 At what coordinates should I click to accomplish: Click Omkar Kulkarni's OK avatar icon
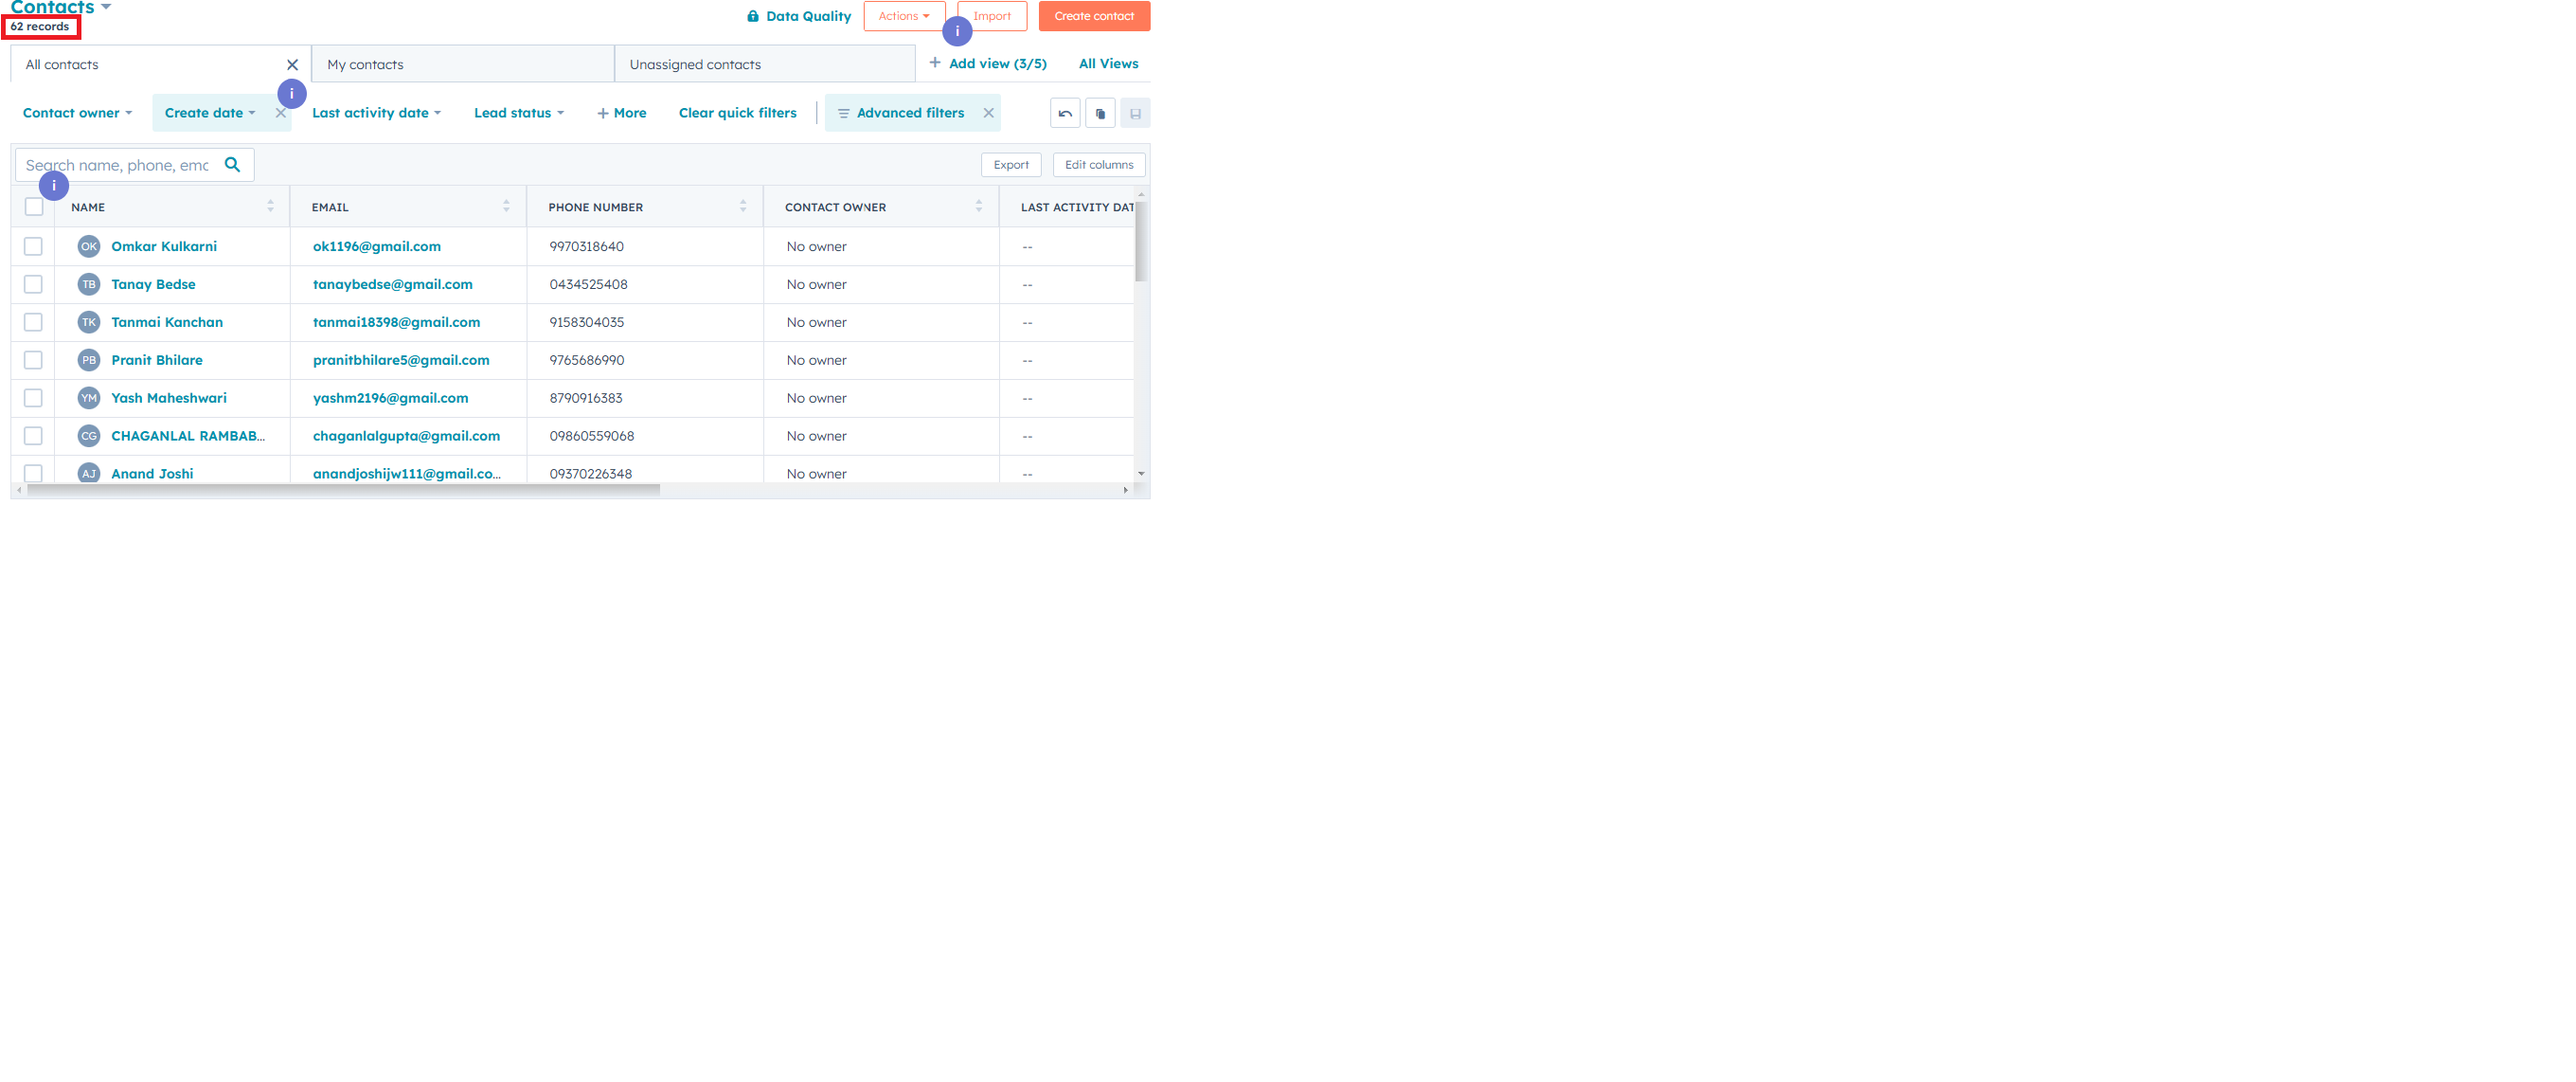click(x=89, y=246)
